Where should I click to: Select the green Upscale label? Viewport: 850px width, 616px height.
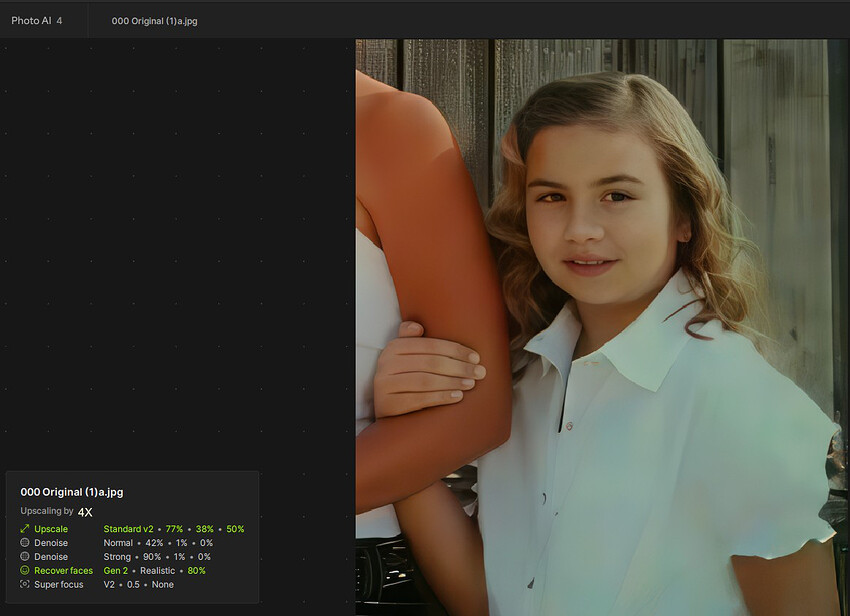[51, 529]
